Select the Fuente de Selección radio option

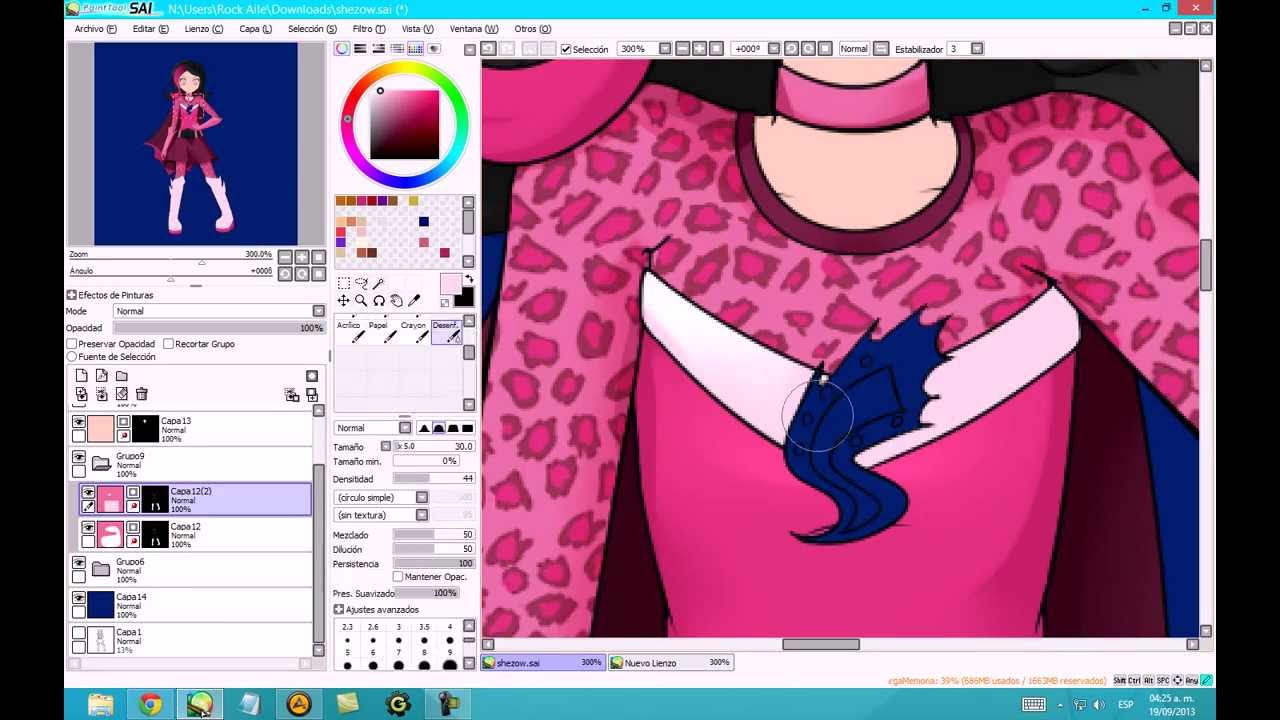point(72,357)
